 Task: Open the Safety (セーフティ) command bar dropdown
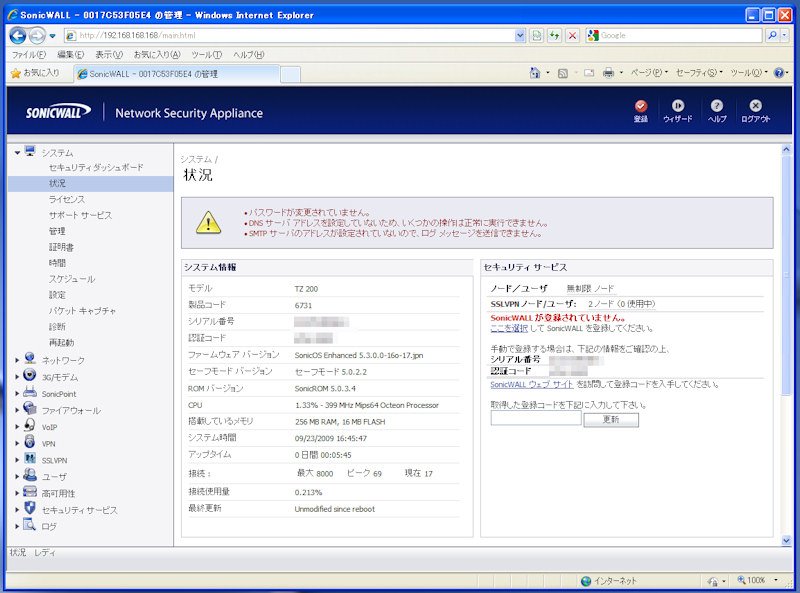click(x=699, y=73)
